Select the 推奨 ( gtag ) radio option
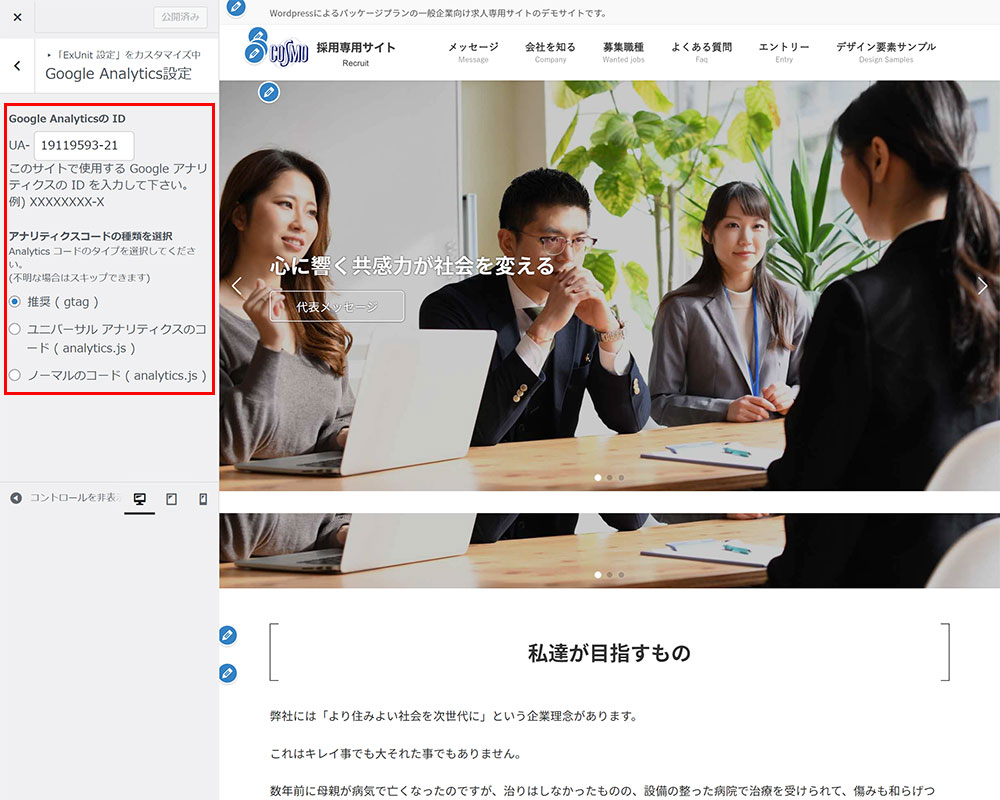Screen dimensions: 1000x800 pyautogui.click(x=15, y=301)
